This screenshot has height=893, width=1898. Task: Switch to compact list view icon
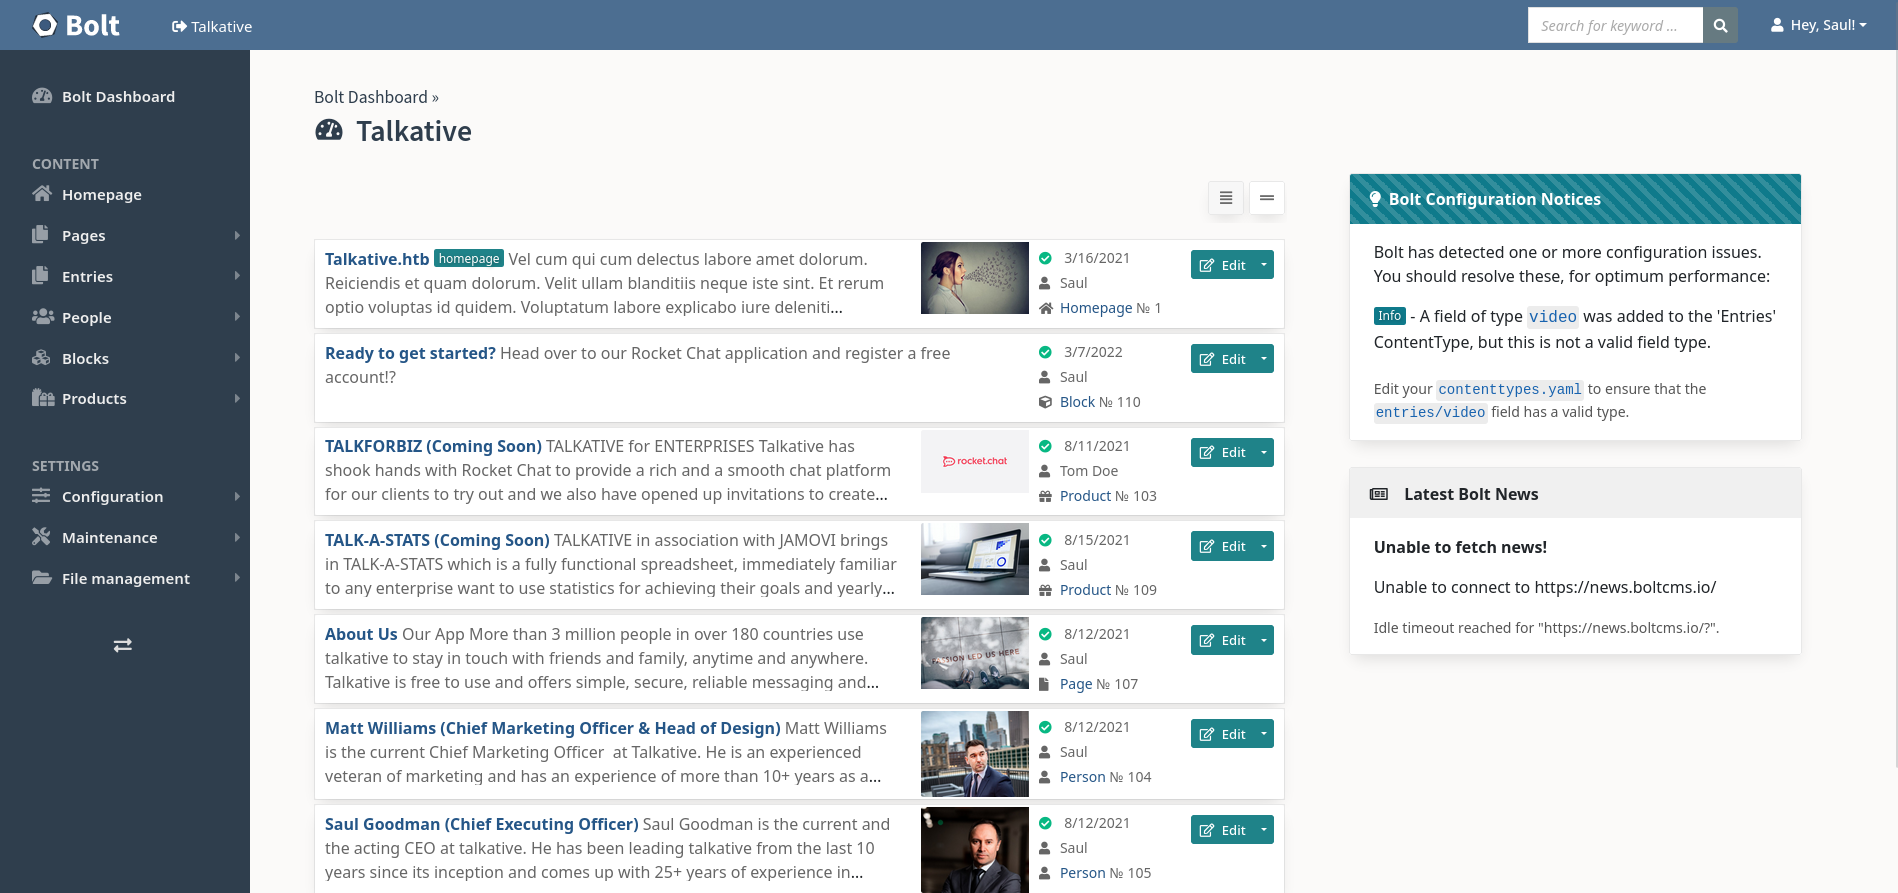point(1267,198)
